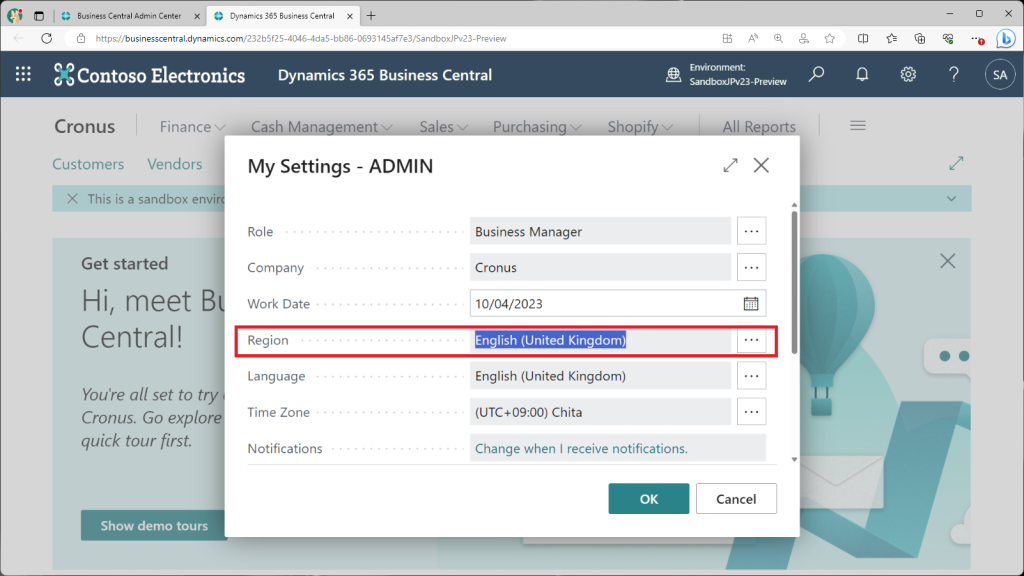This screenshot has width=1024, height=576.
Task: Open browser collections icon
Action: coord(920,39)
